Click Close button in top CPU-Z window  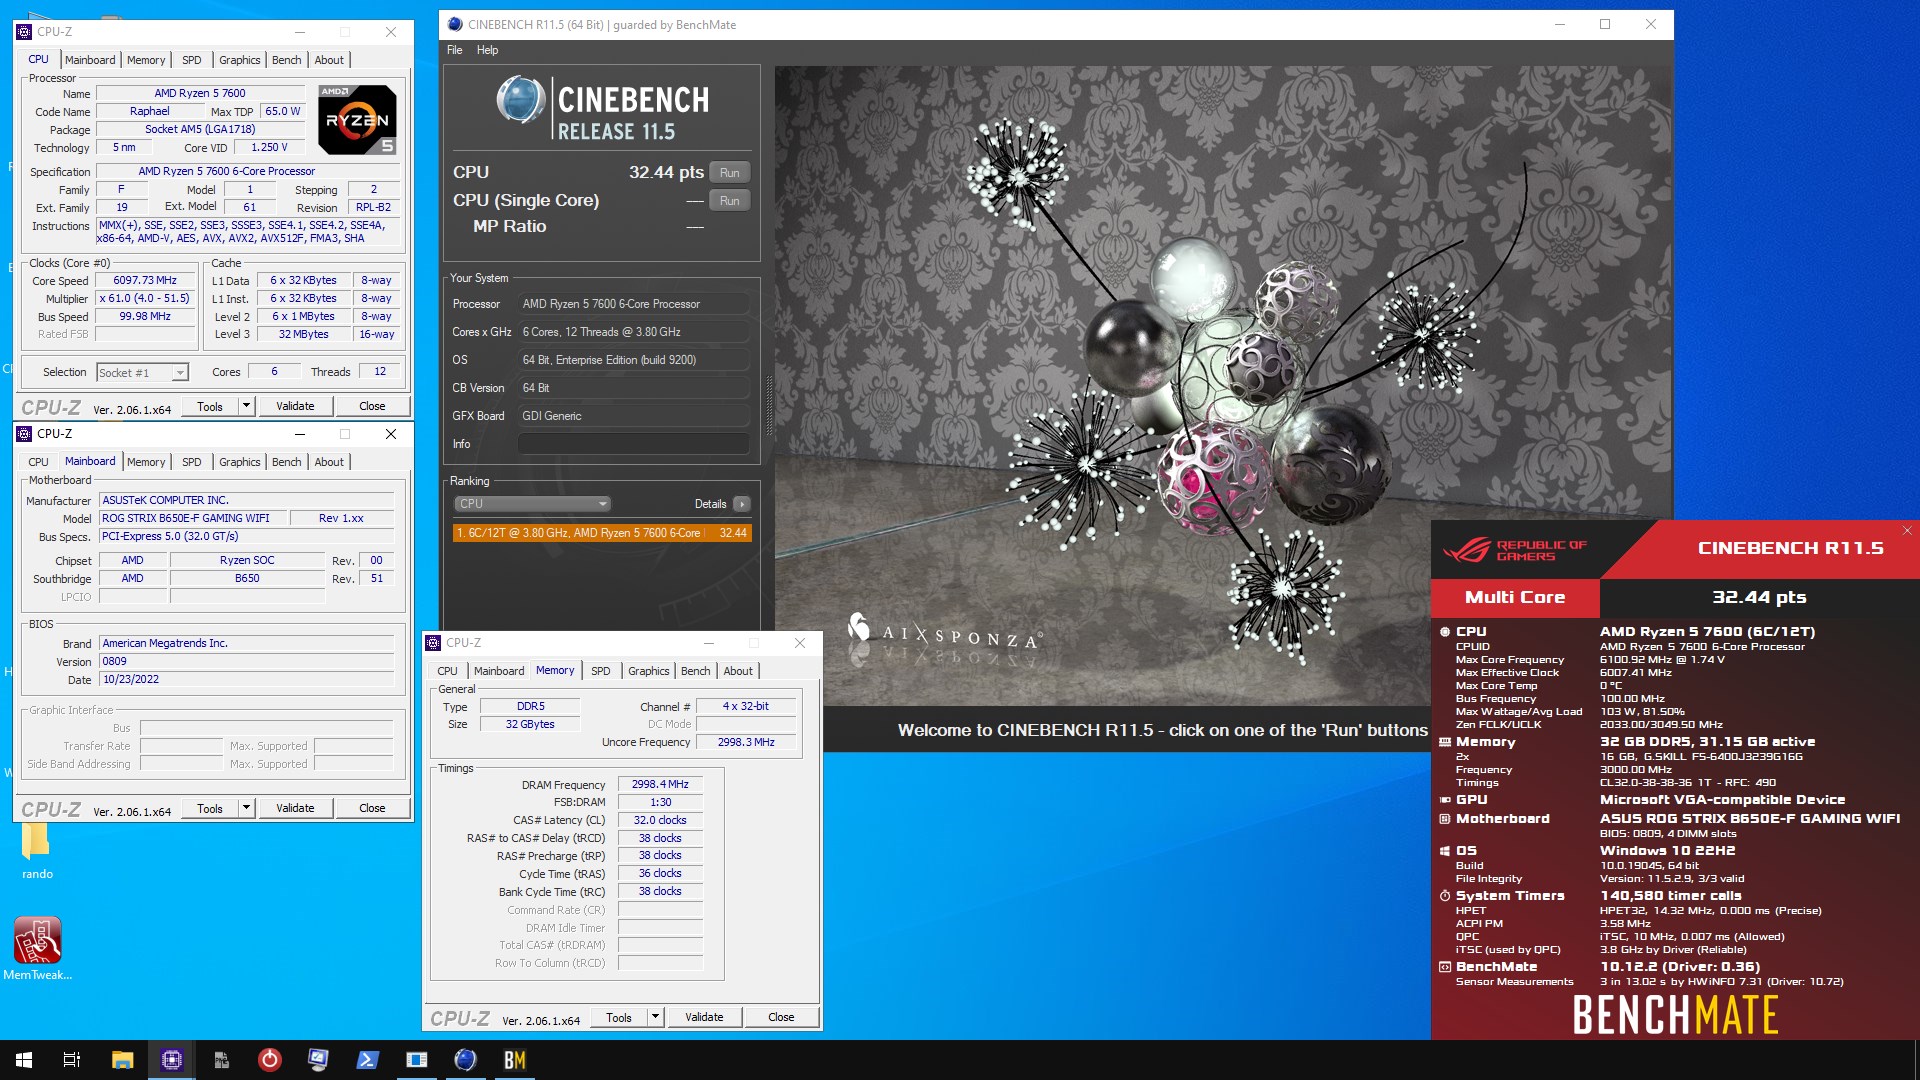(372, 406)
